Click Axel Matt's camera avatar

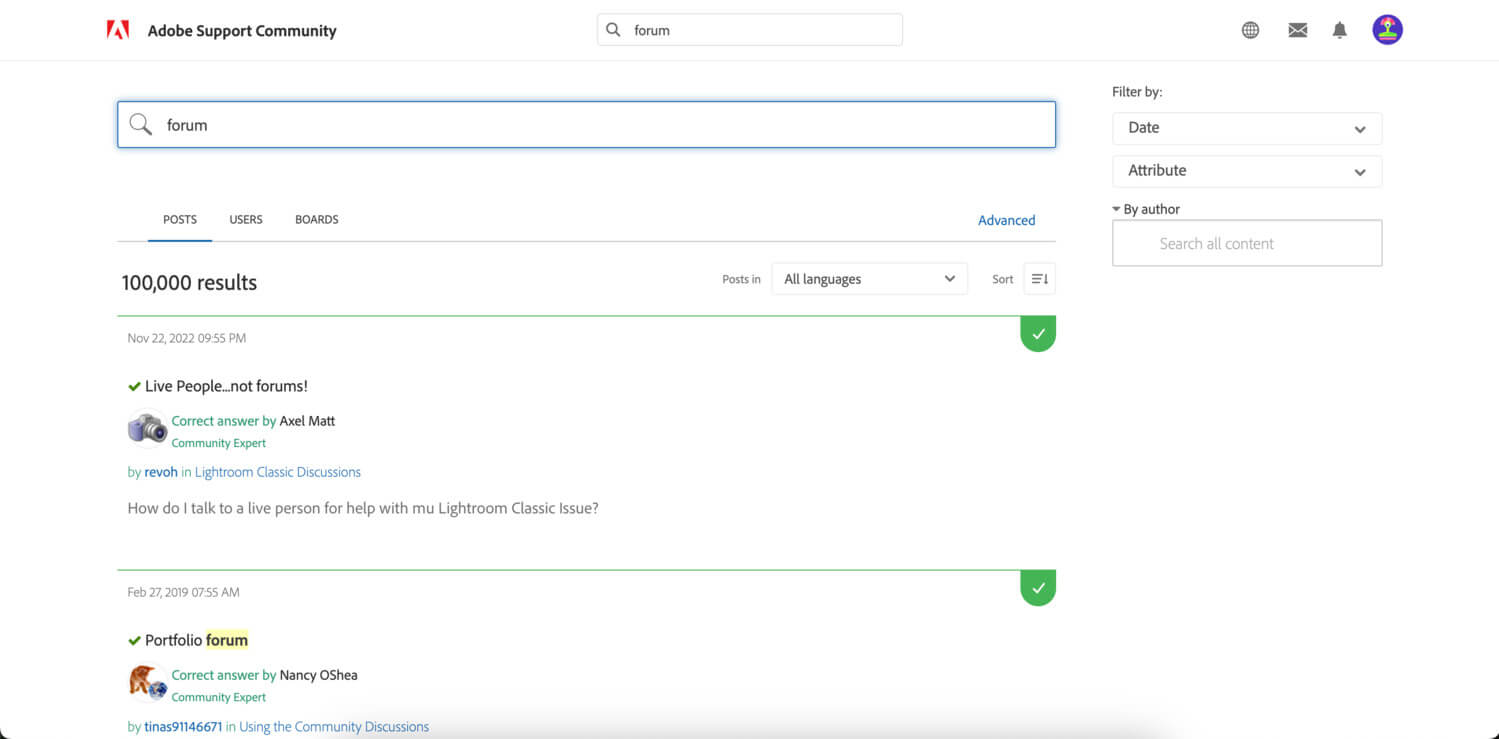(x=147, y=429)
